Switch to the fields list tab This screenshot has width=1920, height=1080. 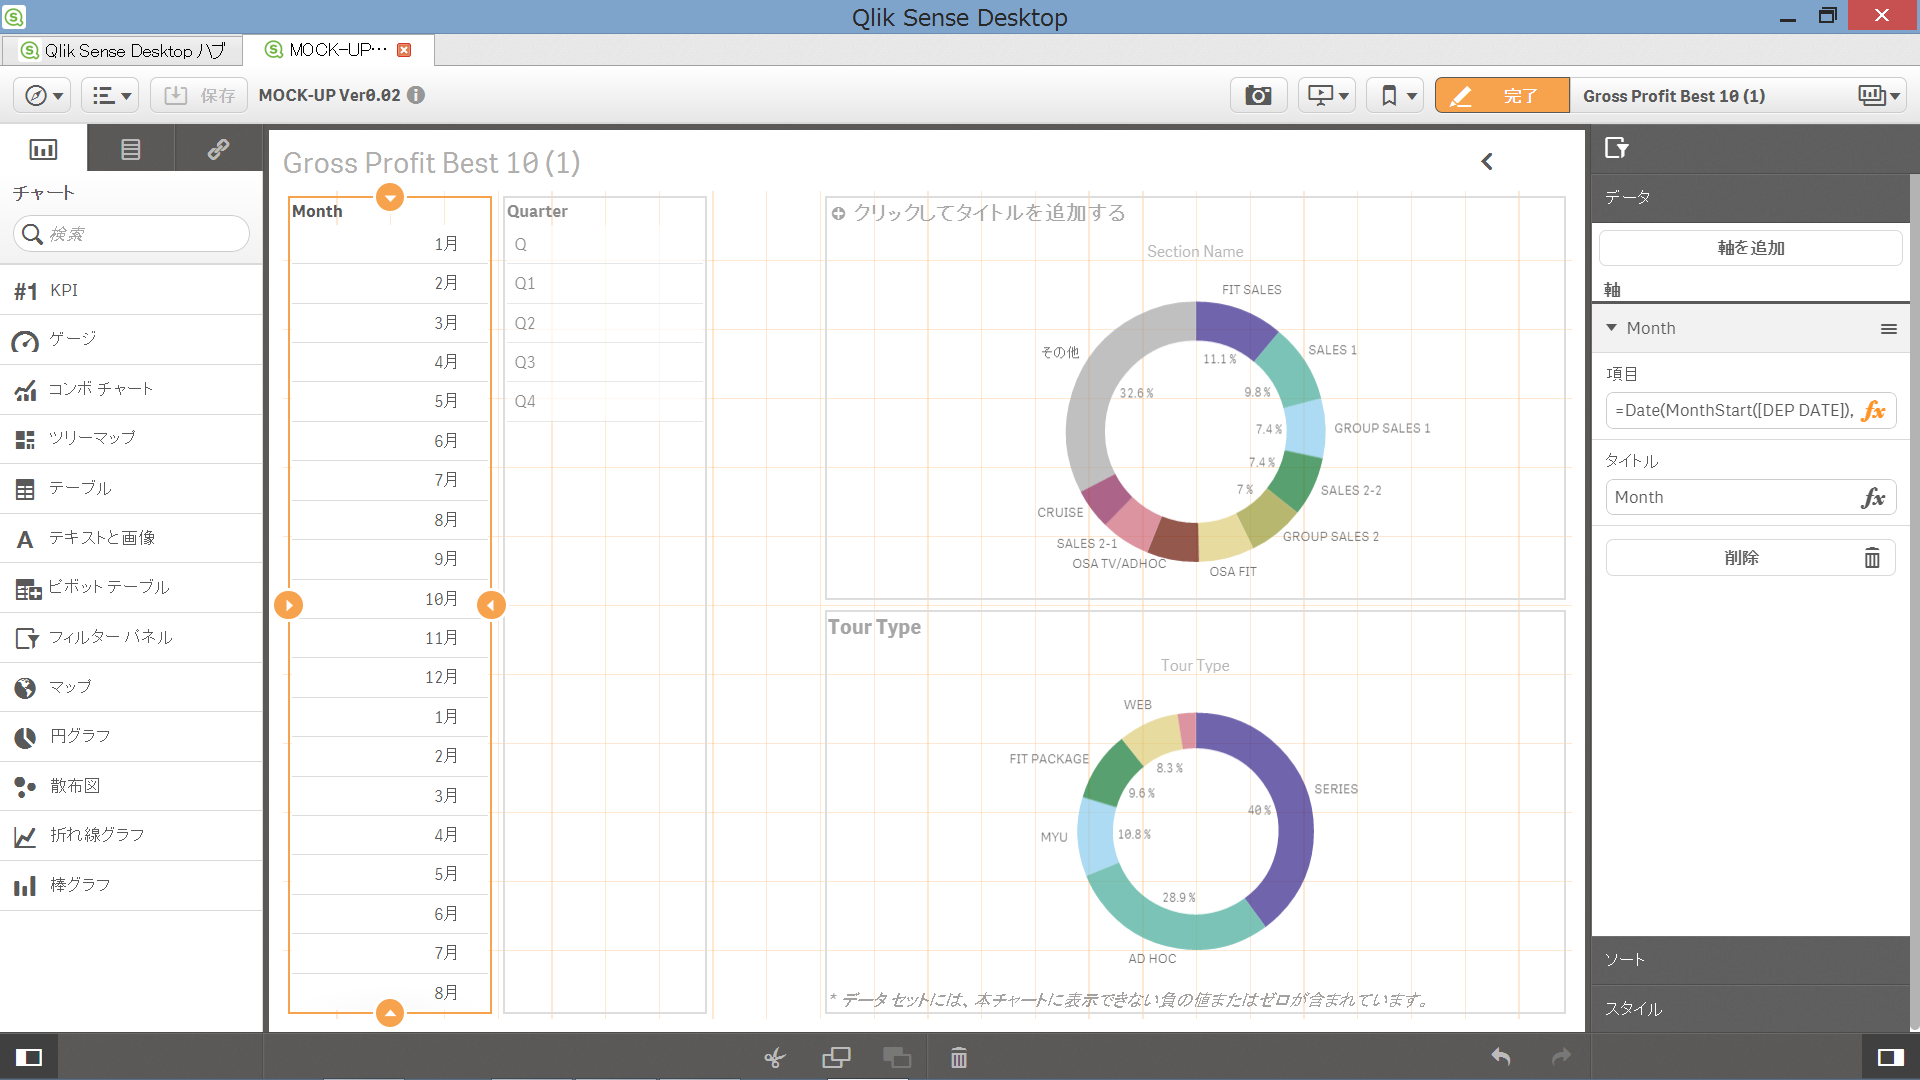130,149
